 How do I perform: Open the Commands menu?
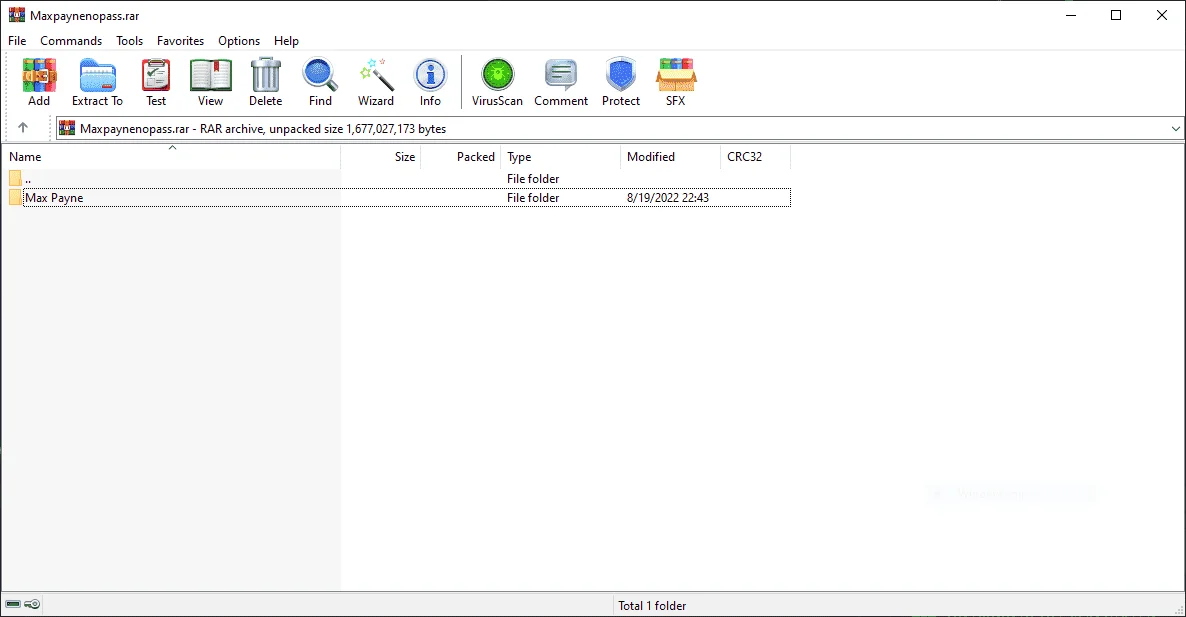tap(71, 41)
